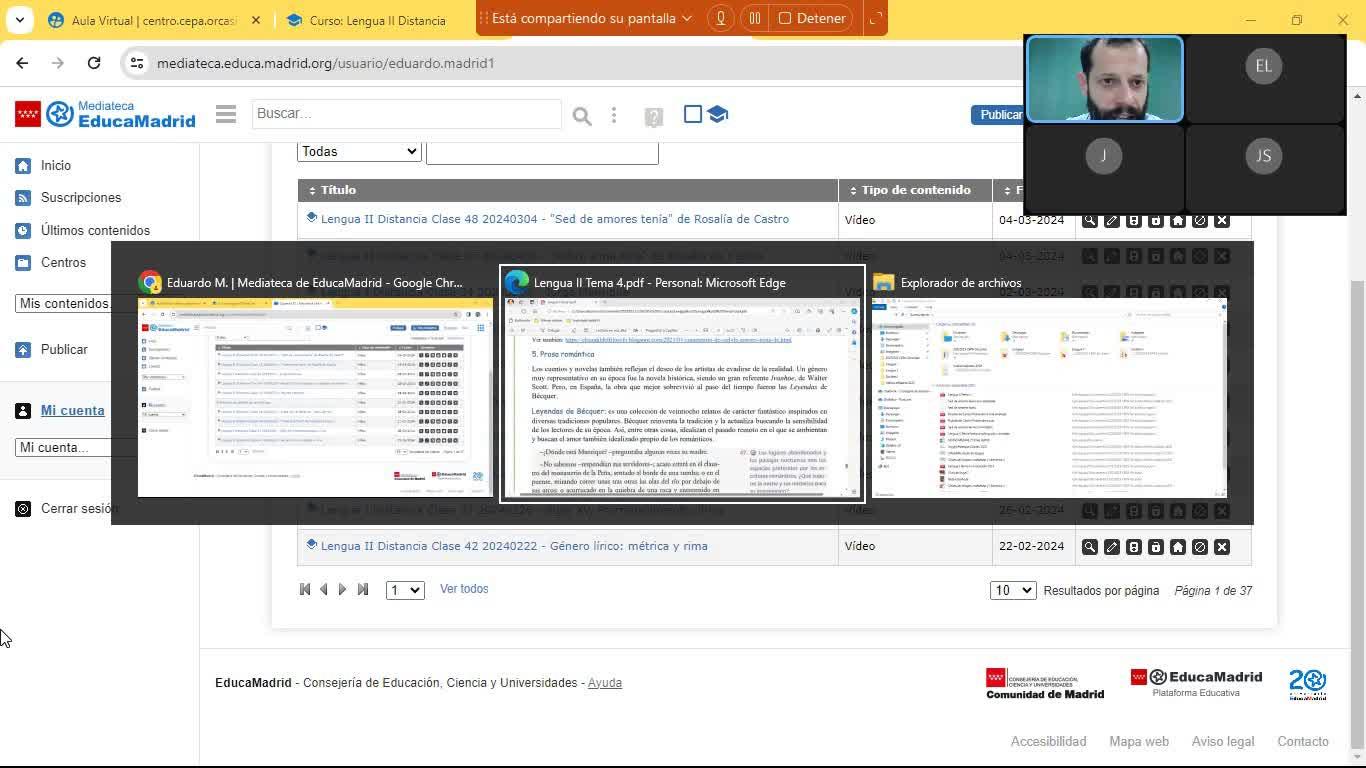Mute microphone in screen sharing toolbar
This screenshot has height=768, width=1366.
720,18
